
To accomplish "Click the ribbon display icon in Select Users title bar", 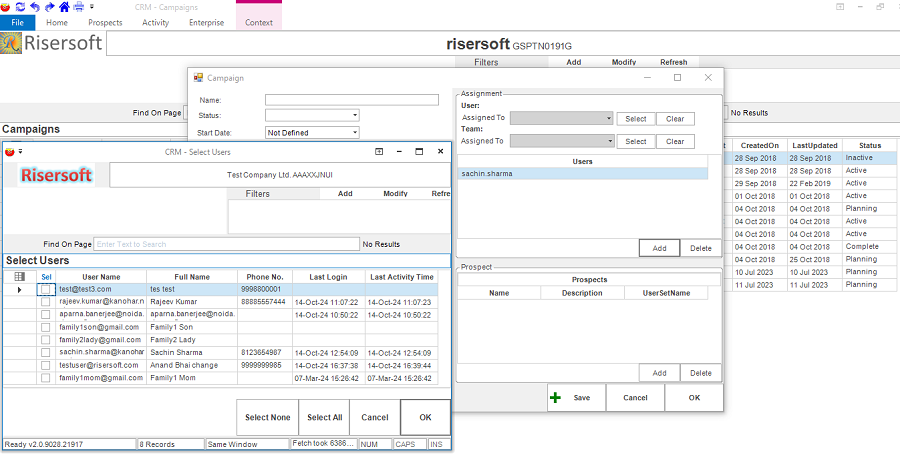I will [x=379, y=152].
